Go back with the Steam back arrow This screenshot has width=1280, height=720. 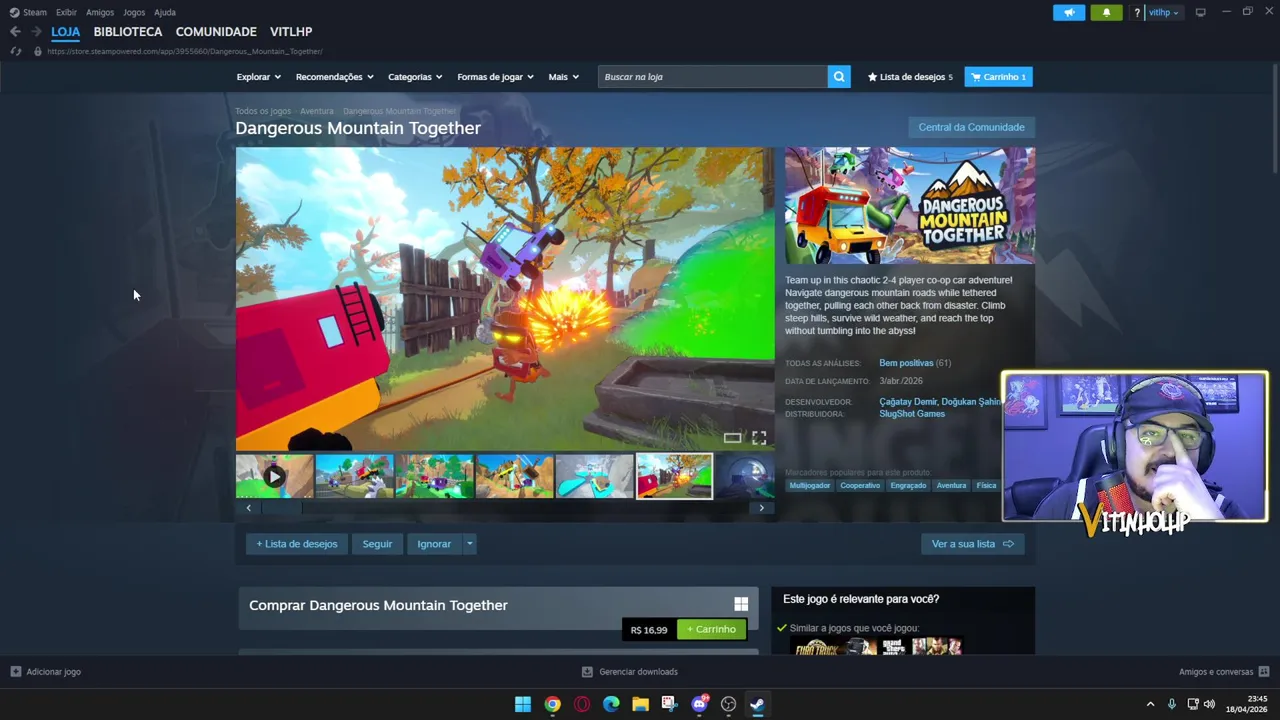pos(15,32)
